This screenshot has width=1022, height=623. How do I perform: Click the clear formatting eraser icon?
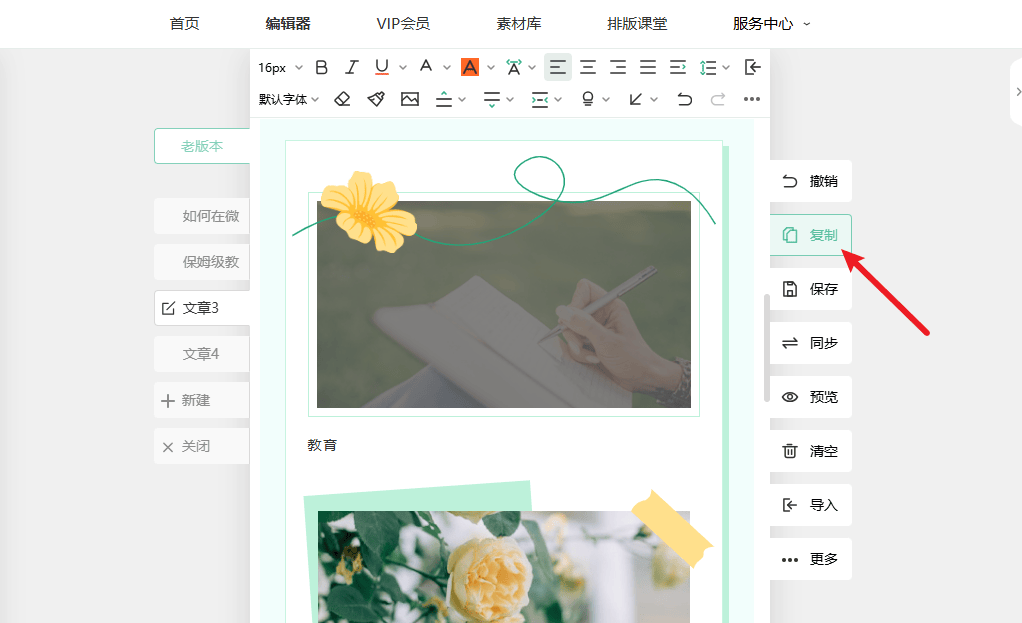342,99
